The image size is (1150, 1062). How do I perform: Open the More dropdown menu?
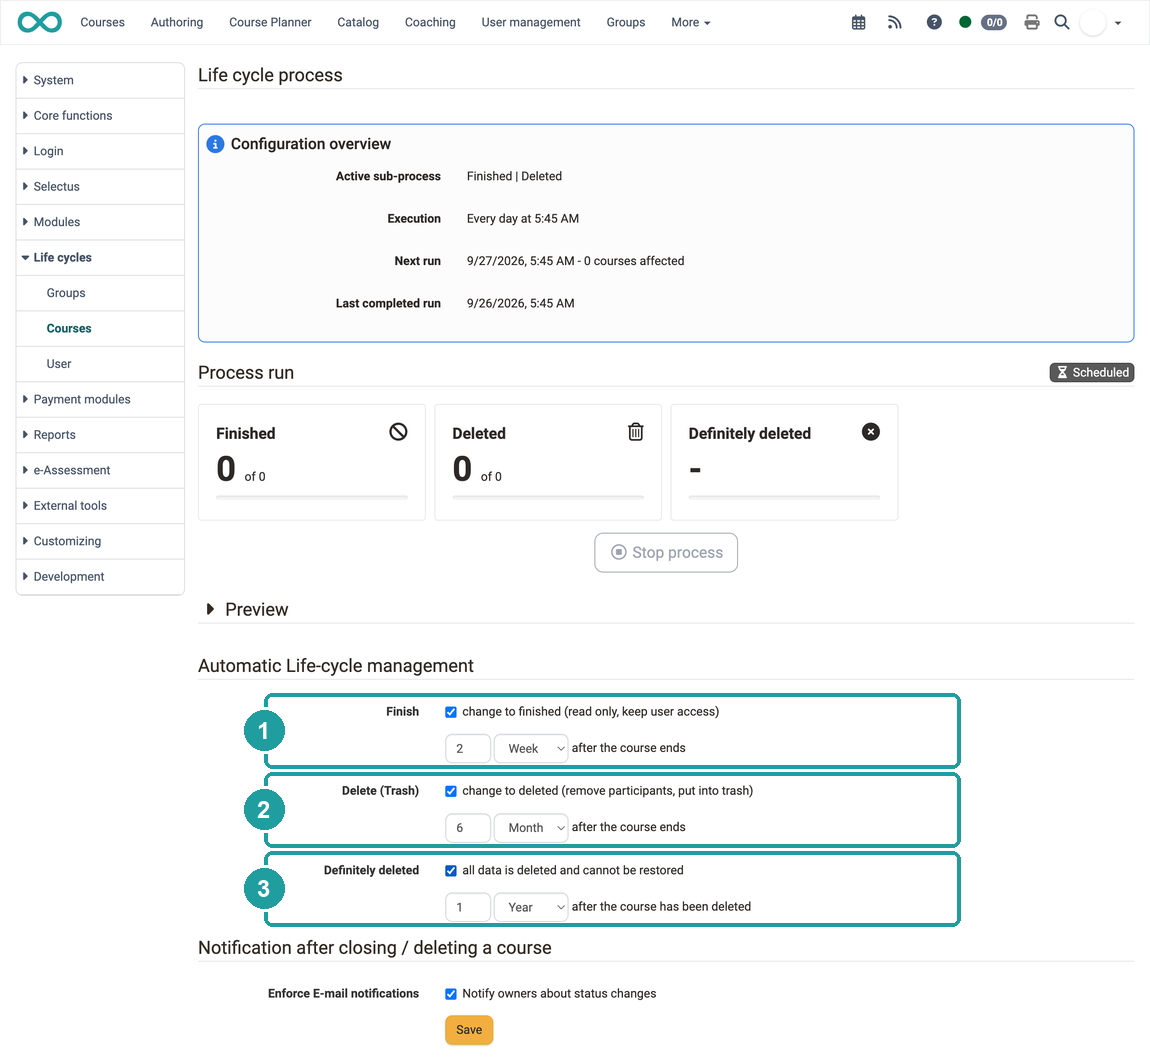pos(691,22)
